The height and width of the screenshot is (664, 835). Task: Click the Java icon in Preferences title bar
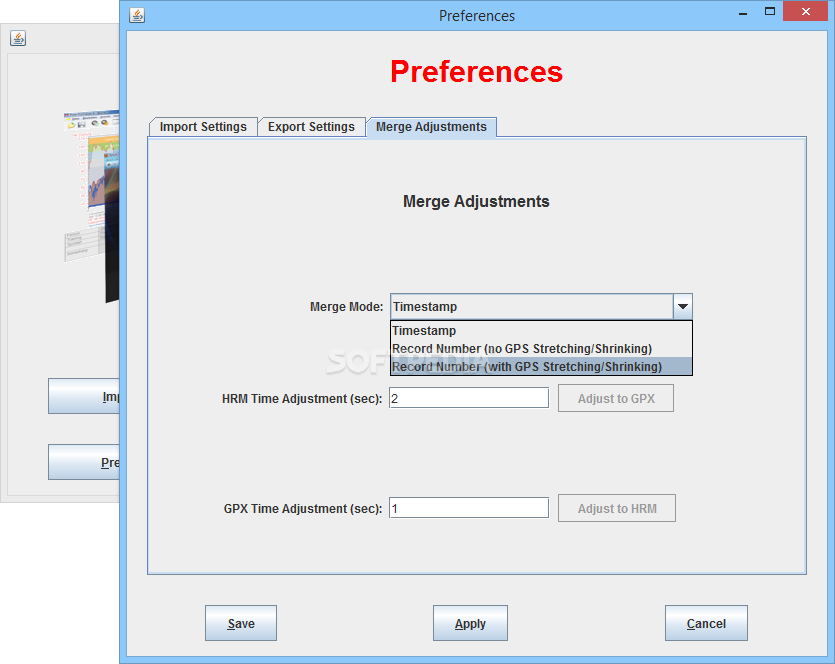point(137,15)
